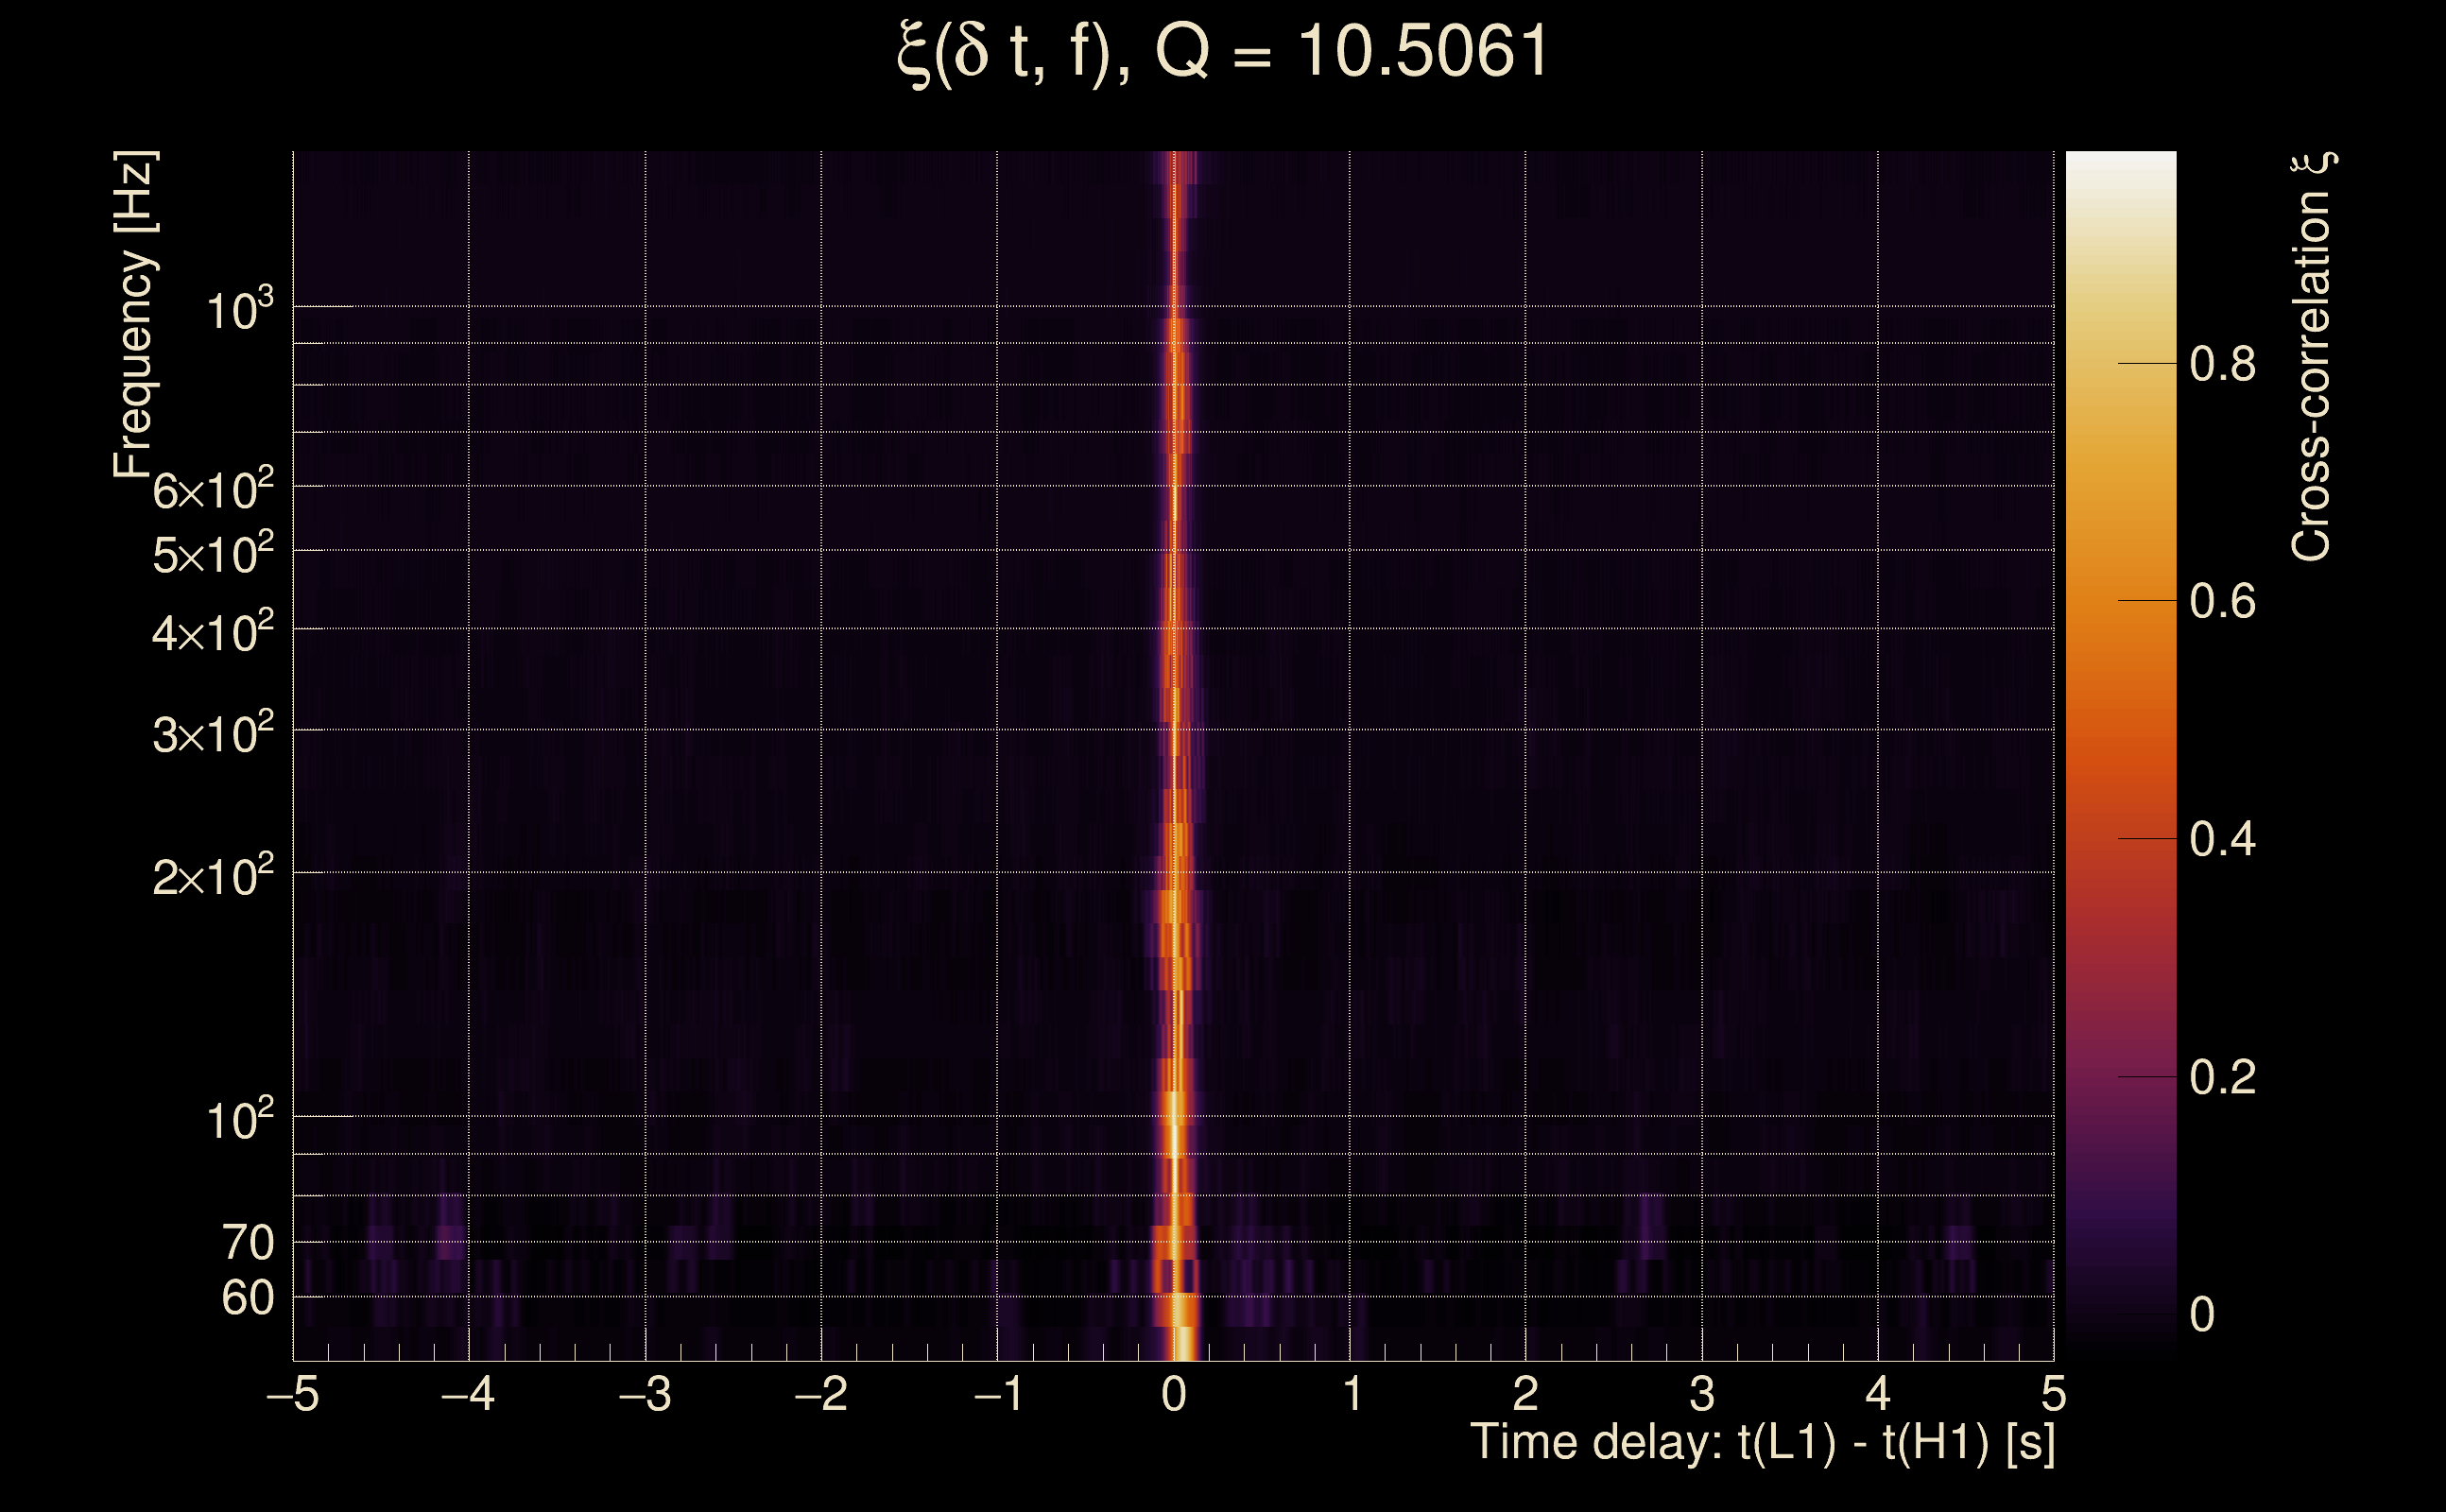
Task: Click the 60 frequency tick label
Action: (247, 1298)
